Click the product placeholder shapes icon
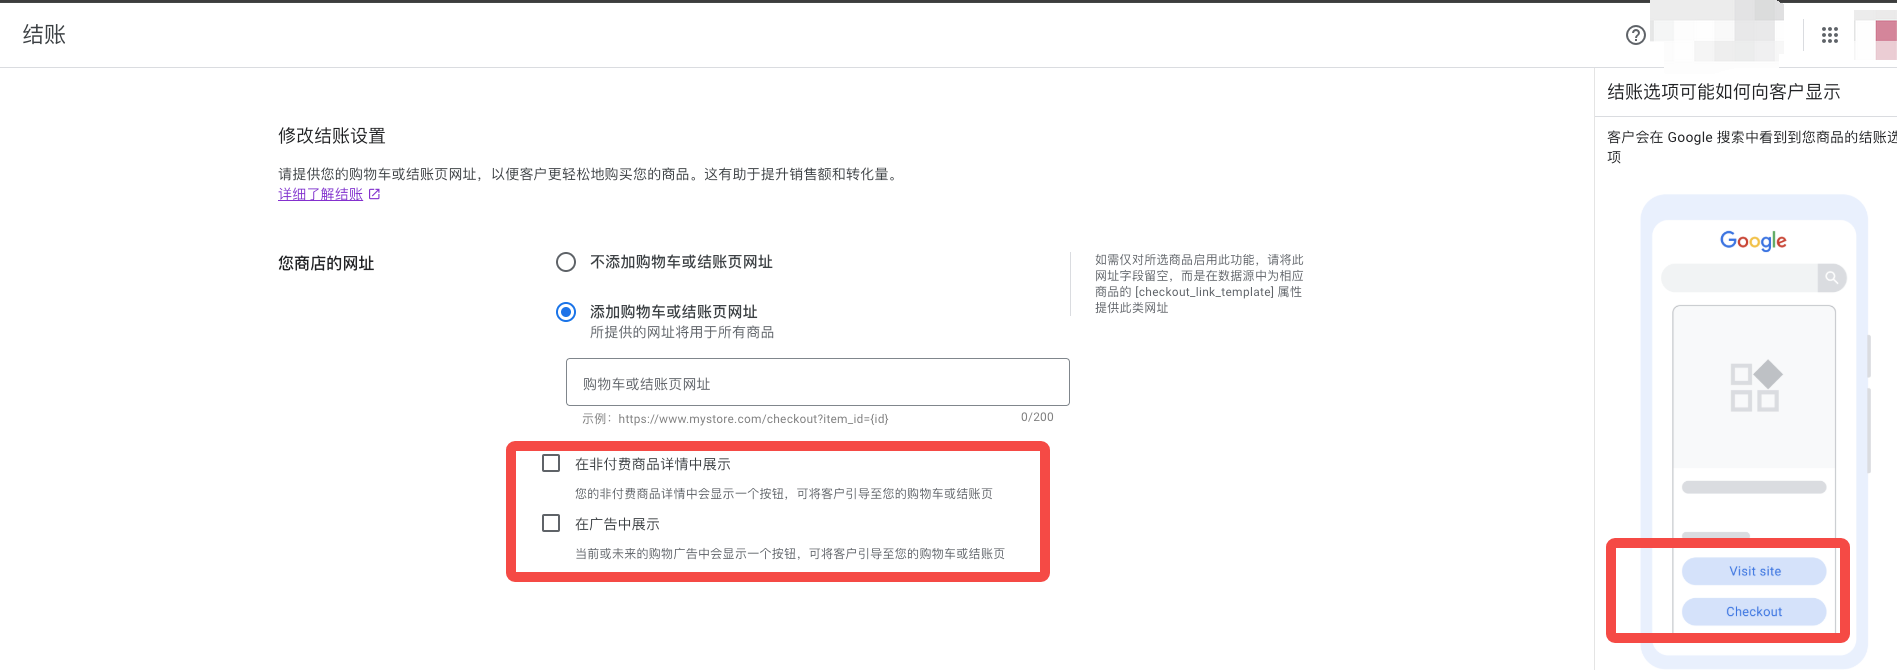The height and width of the screenshot is (670, 1897). (1755, 386)
